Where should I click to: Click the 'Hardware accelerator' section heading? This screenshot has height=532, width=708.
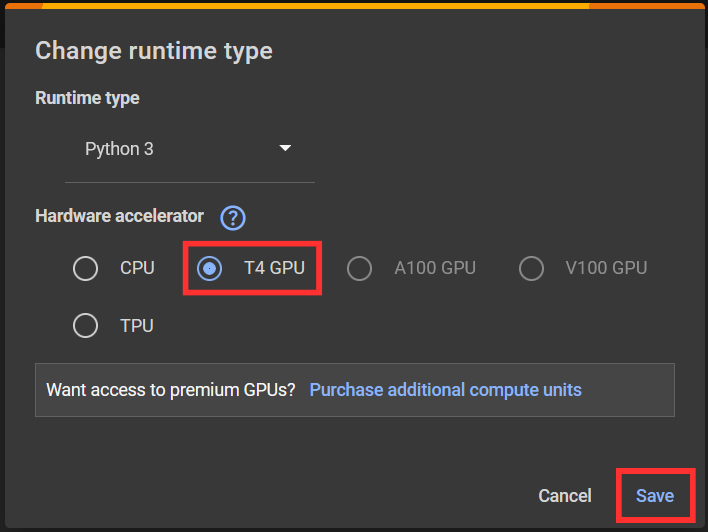[x=120, y=216]
